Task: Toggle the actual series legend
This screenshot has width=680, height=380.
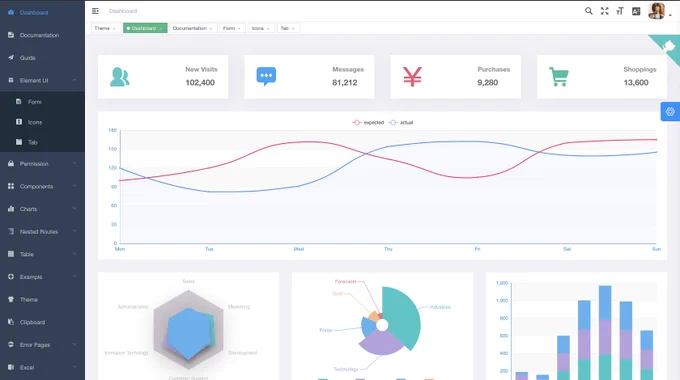Action: click(401, 122)
